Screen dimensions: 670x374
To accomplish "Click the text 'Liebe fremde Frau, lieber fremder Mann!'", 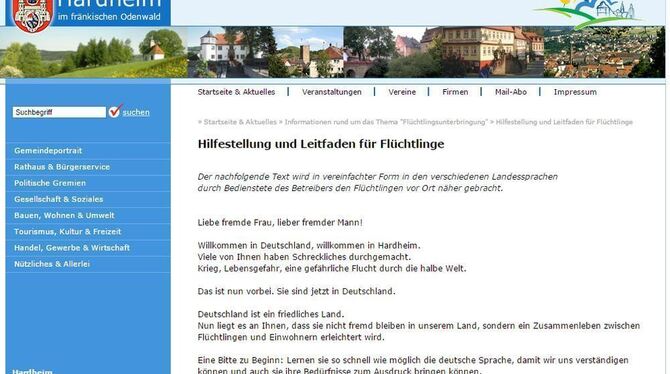I will click(x=280, y=223).
